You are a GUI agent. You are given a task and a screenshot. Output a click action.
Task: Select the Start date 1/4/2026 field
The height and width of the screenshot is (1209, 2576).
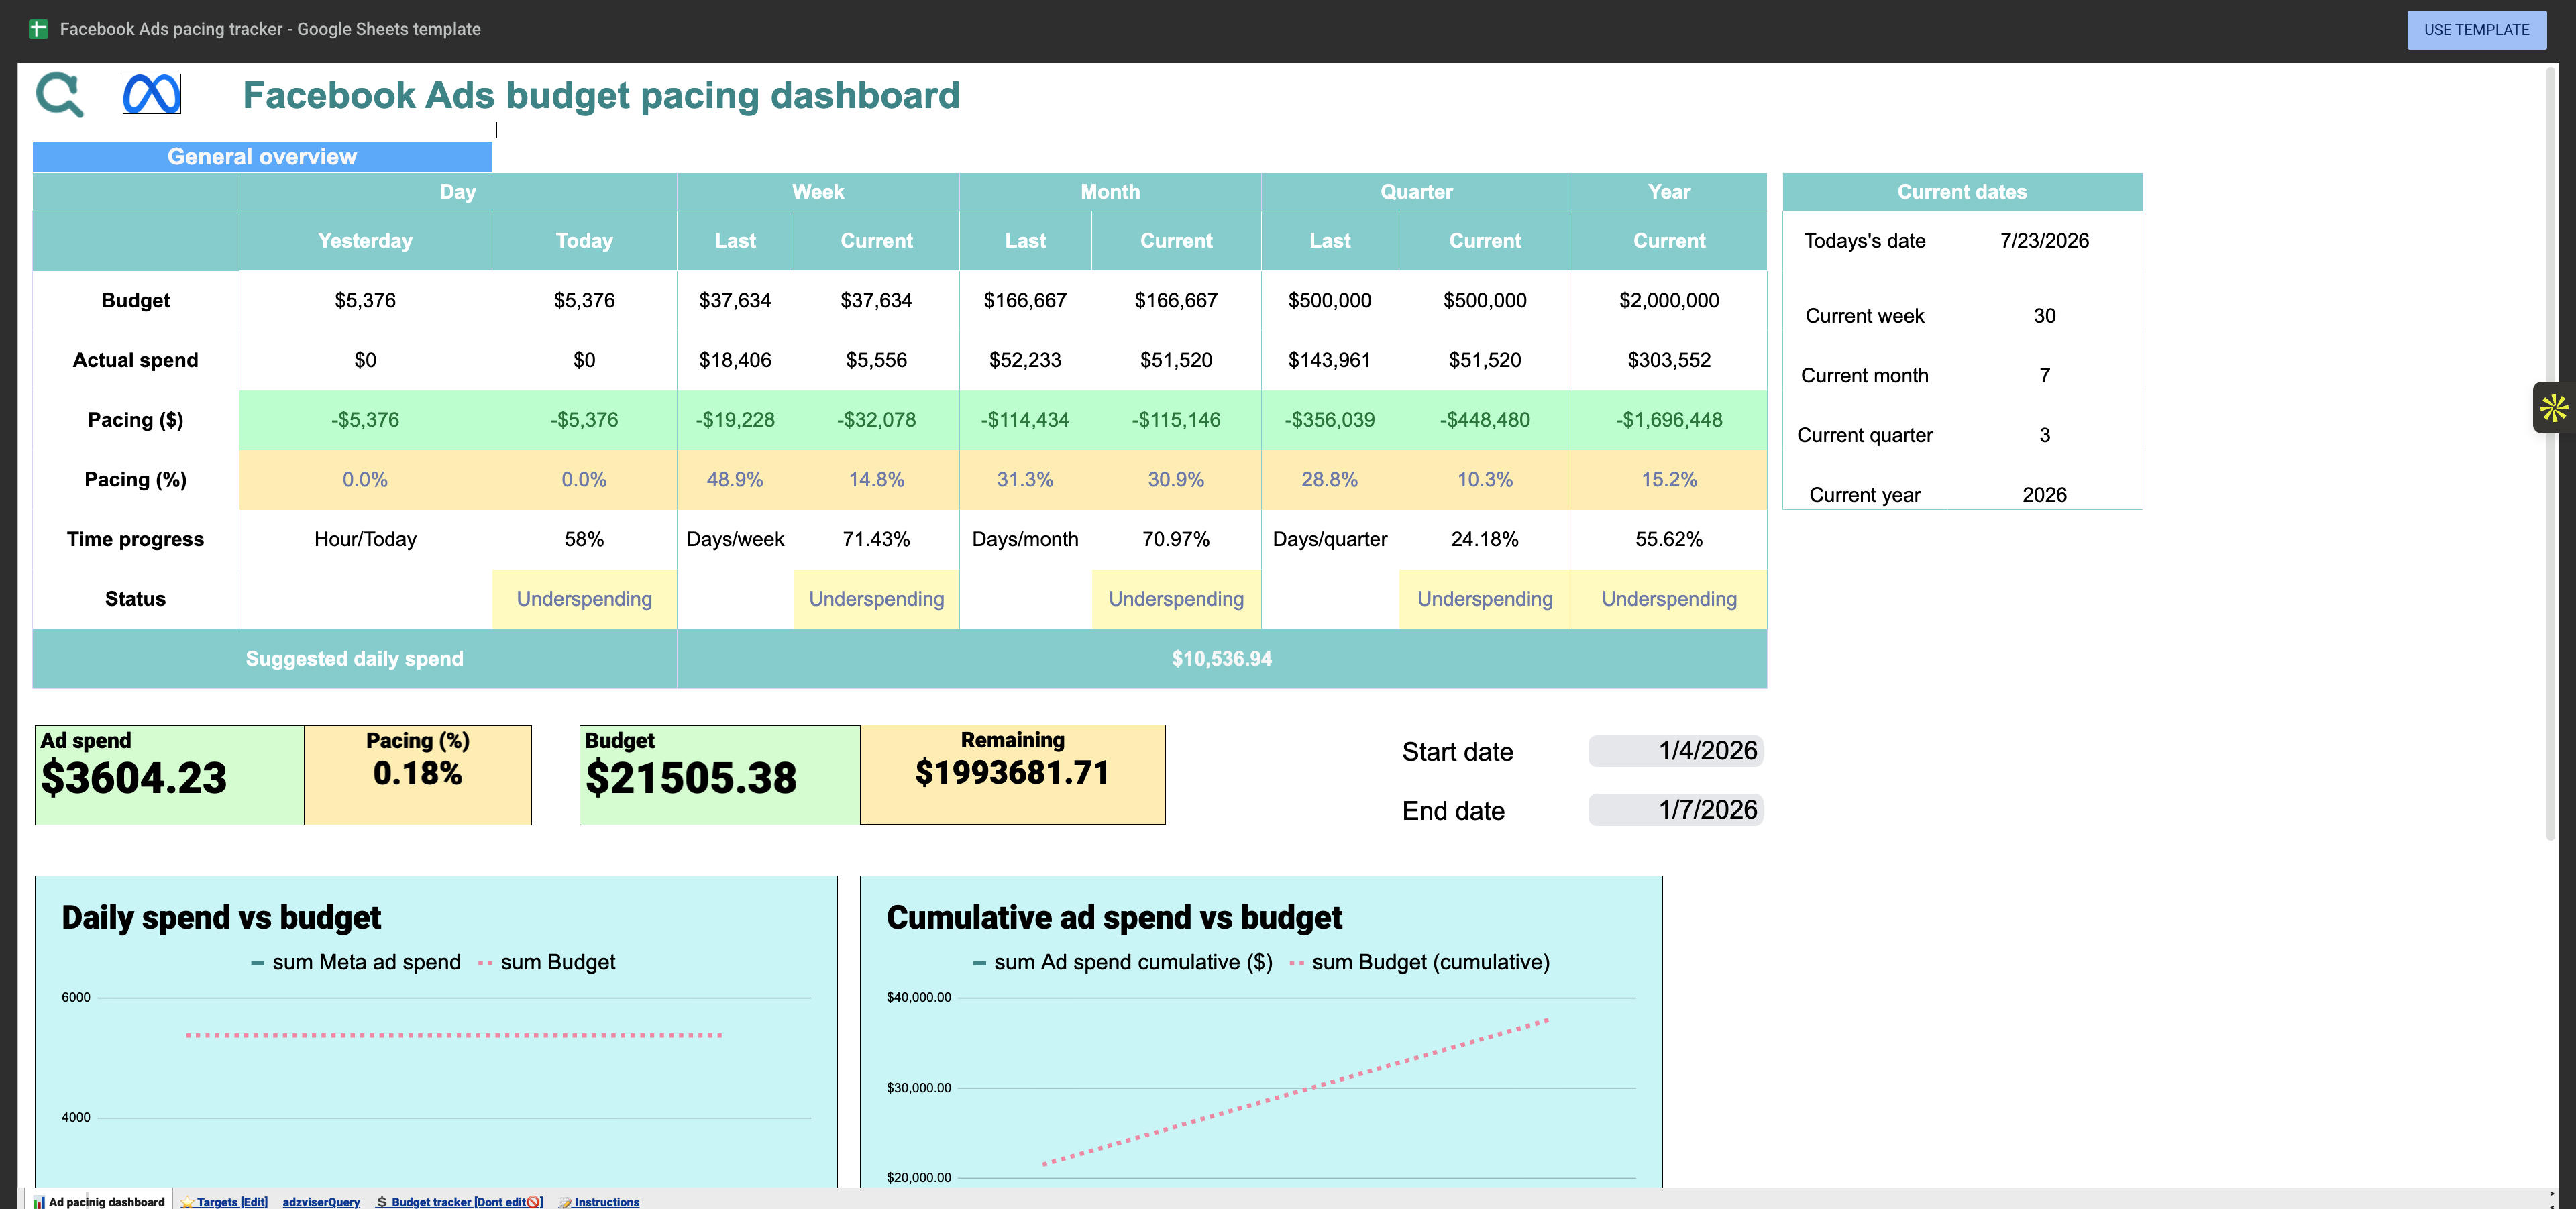(1675, 751)
